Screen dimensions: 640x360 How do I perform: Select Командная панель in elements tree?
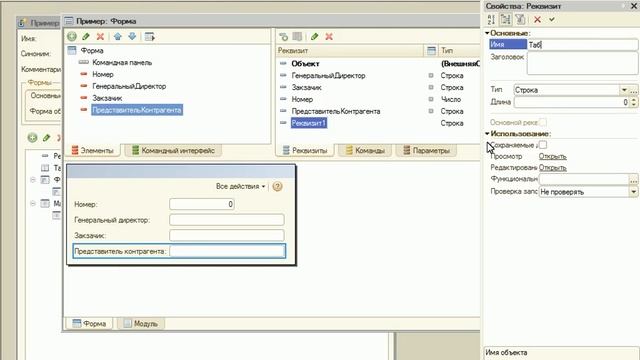click(122, 62)
